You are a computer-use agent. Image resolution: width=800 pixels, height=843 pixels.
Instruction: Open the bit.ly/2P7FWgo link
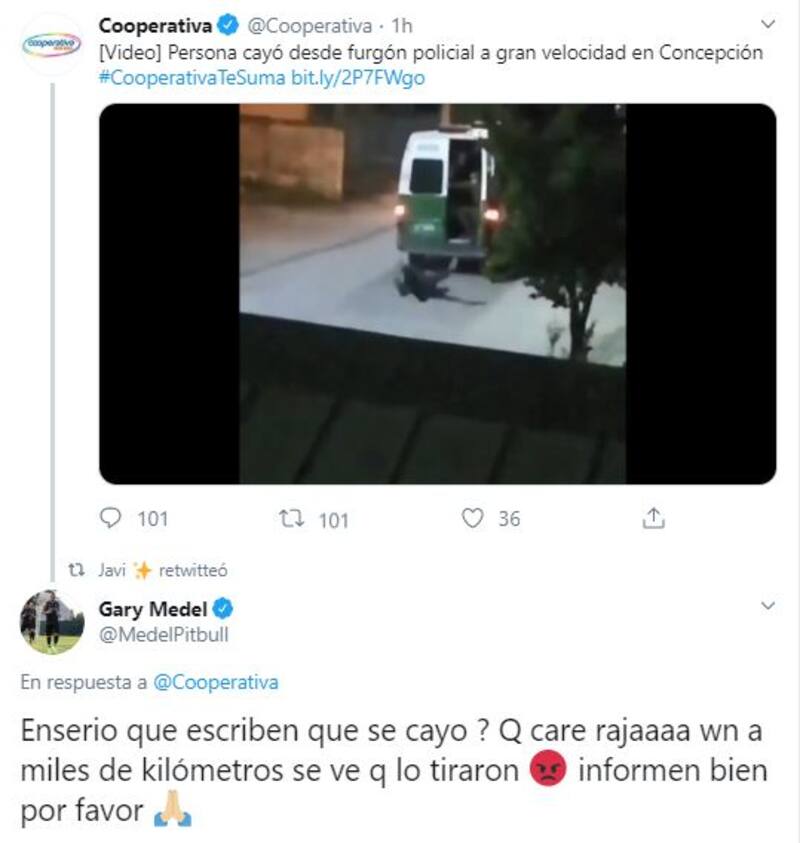coord(358,78)
